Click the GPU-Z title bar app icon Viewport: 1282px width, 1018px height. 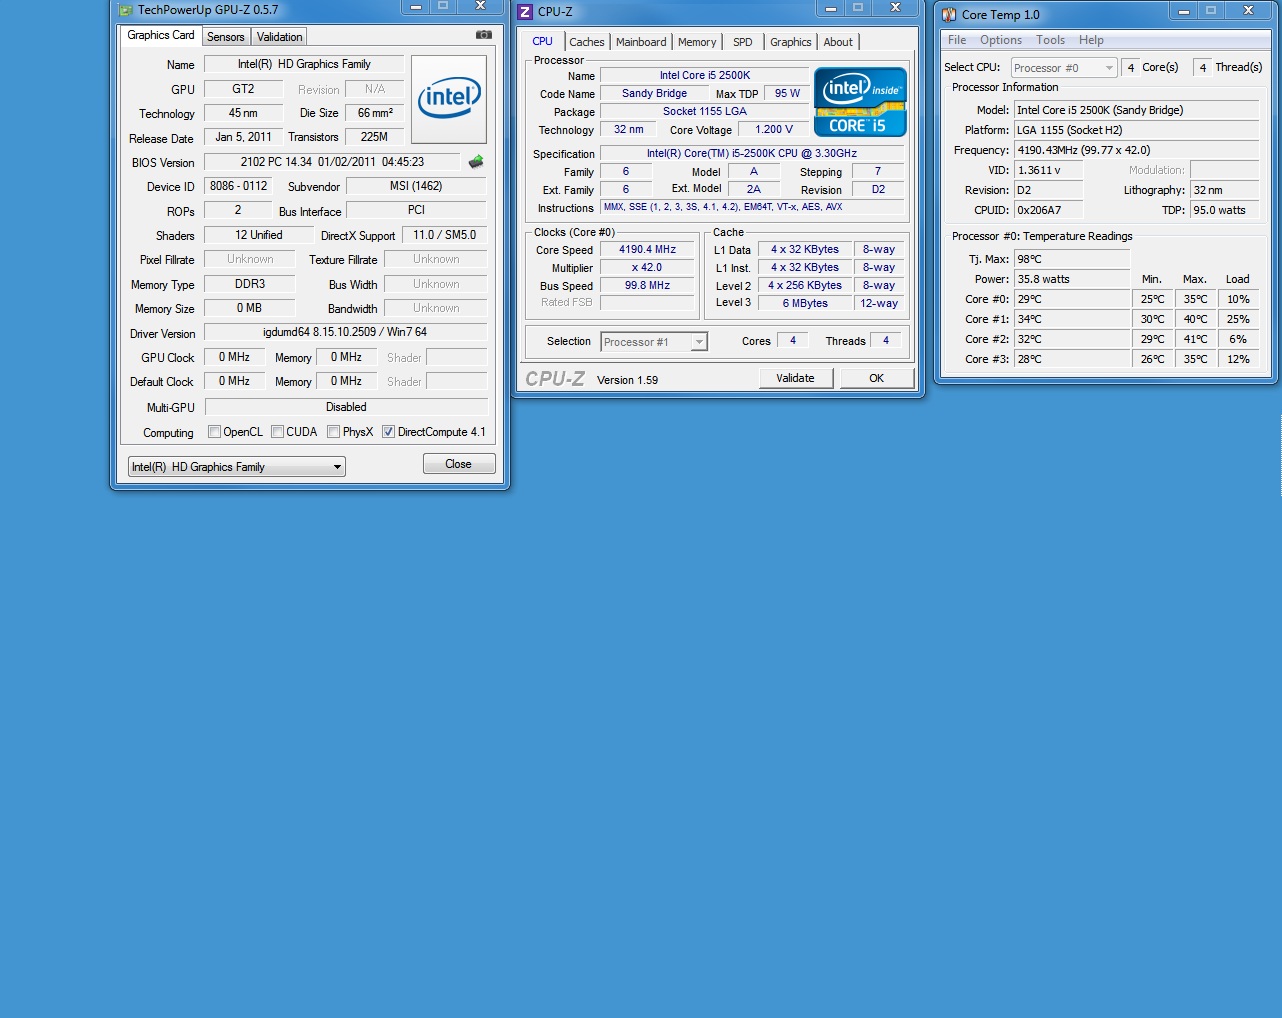tap(125, 10)
